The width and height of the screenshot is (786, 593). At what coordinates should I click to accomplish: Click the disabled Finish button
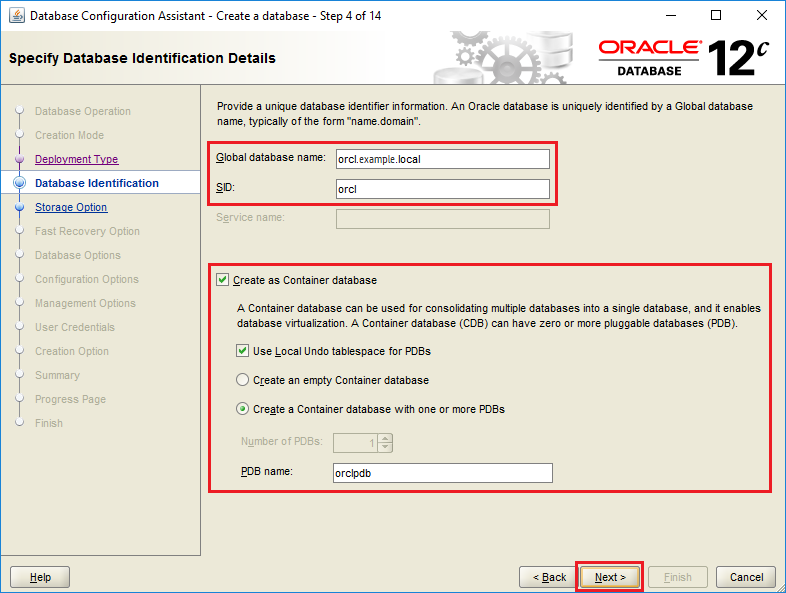678,577
